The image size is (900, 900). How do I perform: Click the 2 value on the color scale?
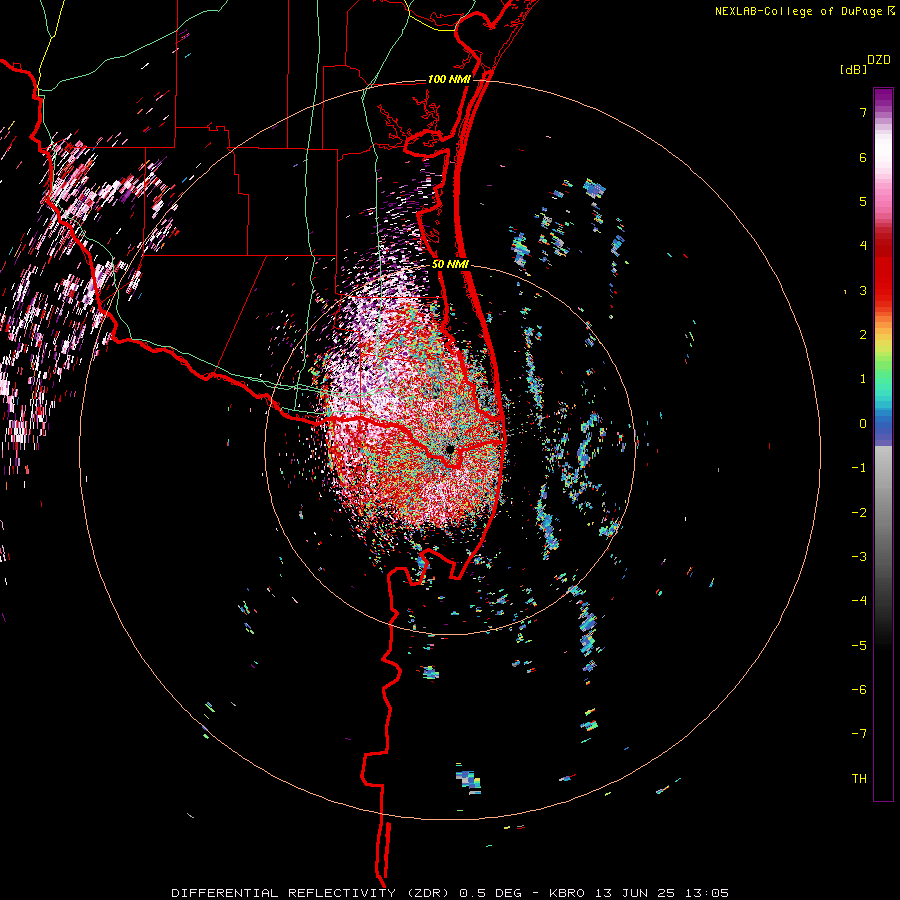pos(863,335)
